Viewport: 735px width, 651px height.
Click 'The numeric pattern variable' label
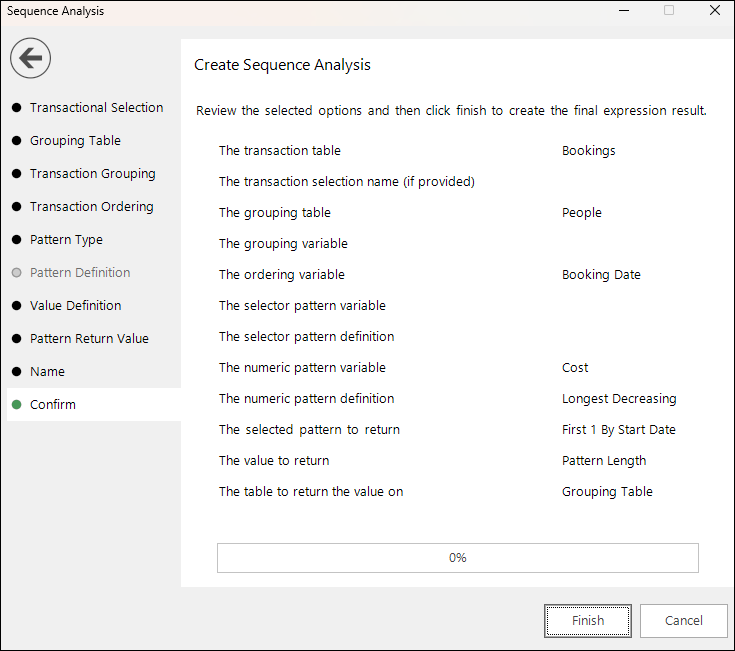point(302,367)
